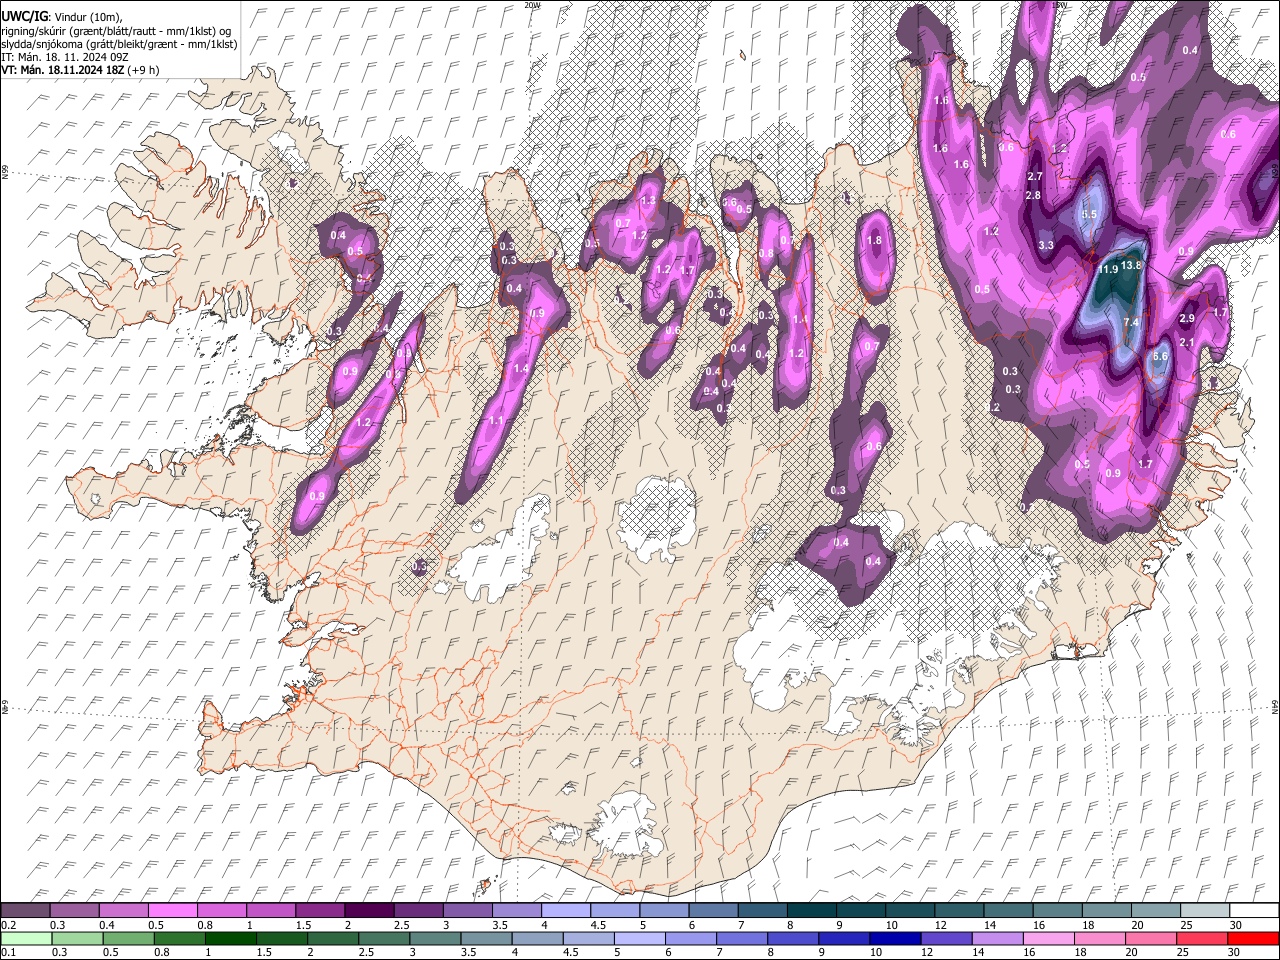Click the 11.9 precipitation value on the map
1280x960 pixels.
tap(1108, 270)
